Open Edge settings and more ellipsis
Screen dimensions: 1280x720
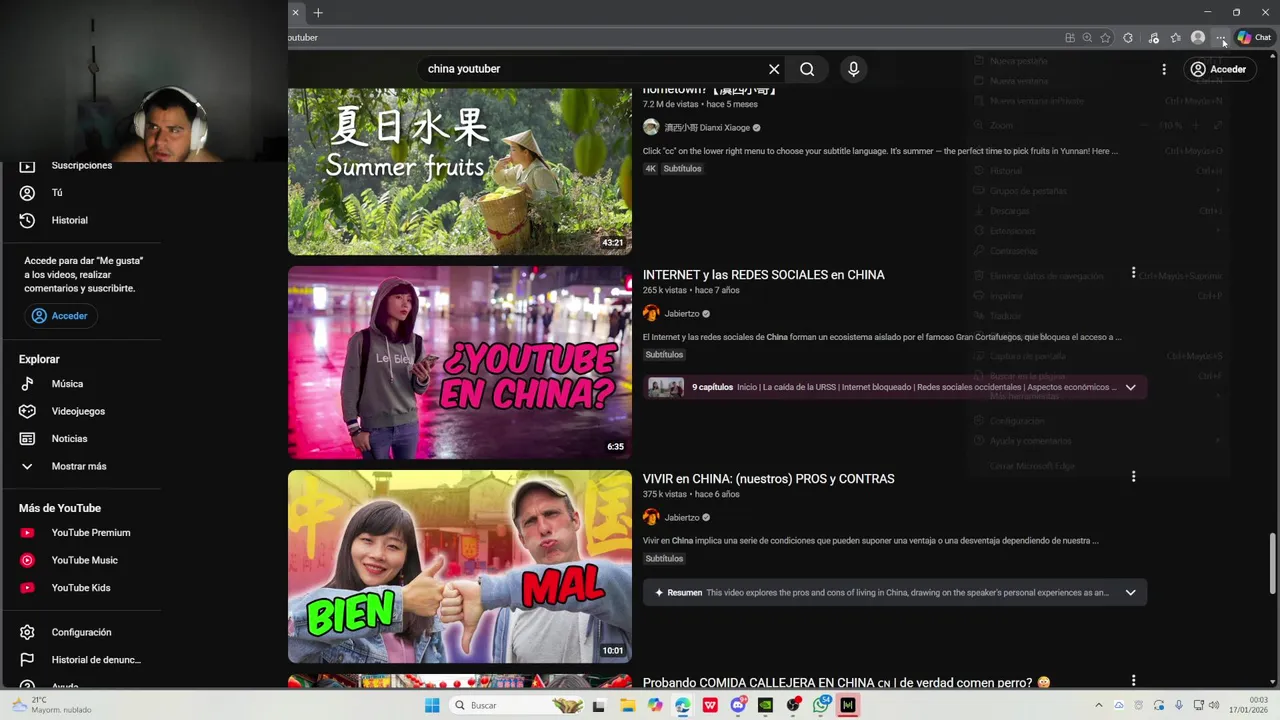1220,38
